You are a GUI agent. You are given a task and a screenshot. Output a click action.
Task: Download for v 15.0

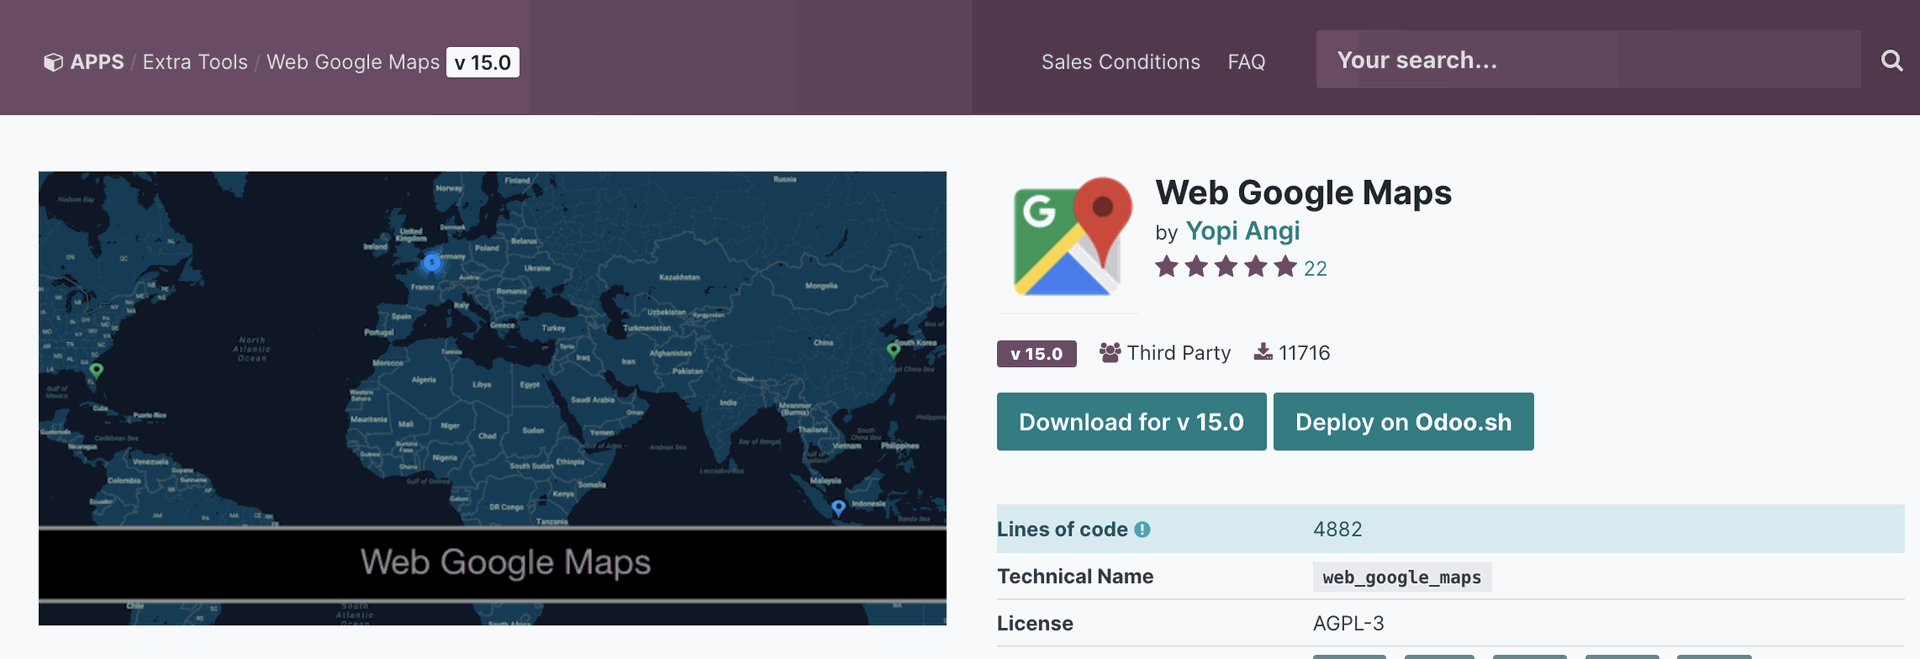1131,422
